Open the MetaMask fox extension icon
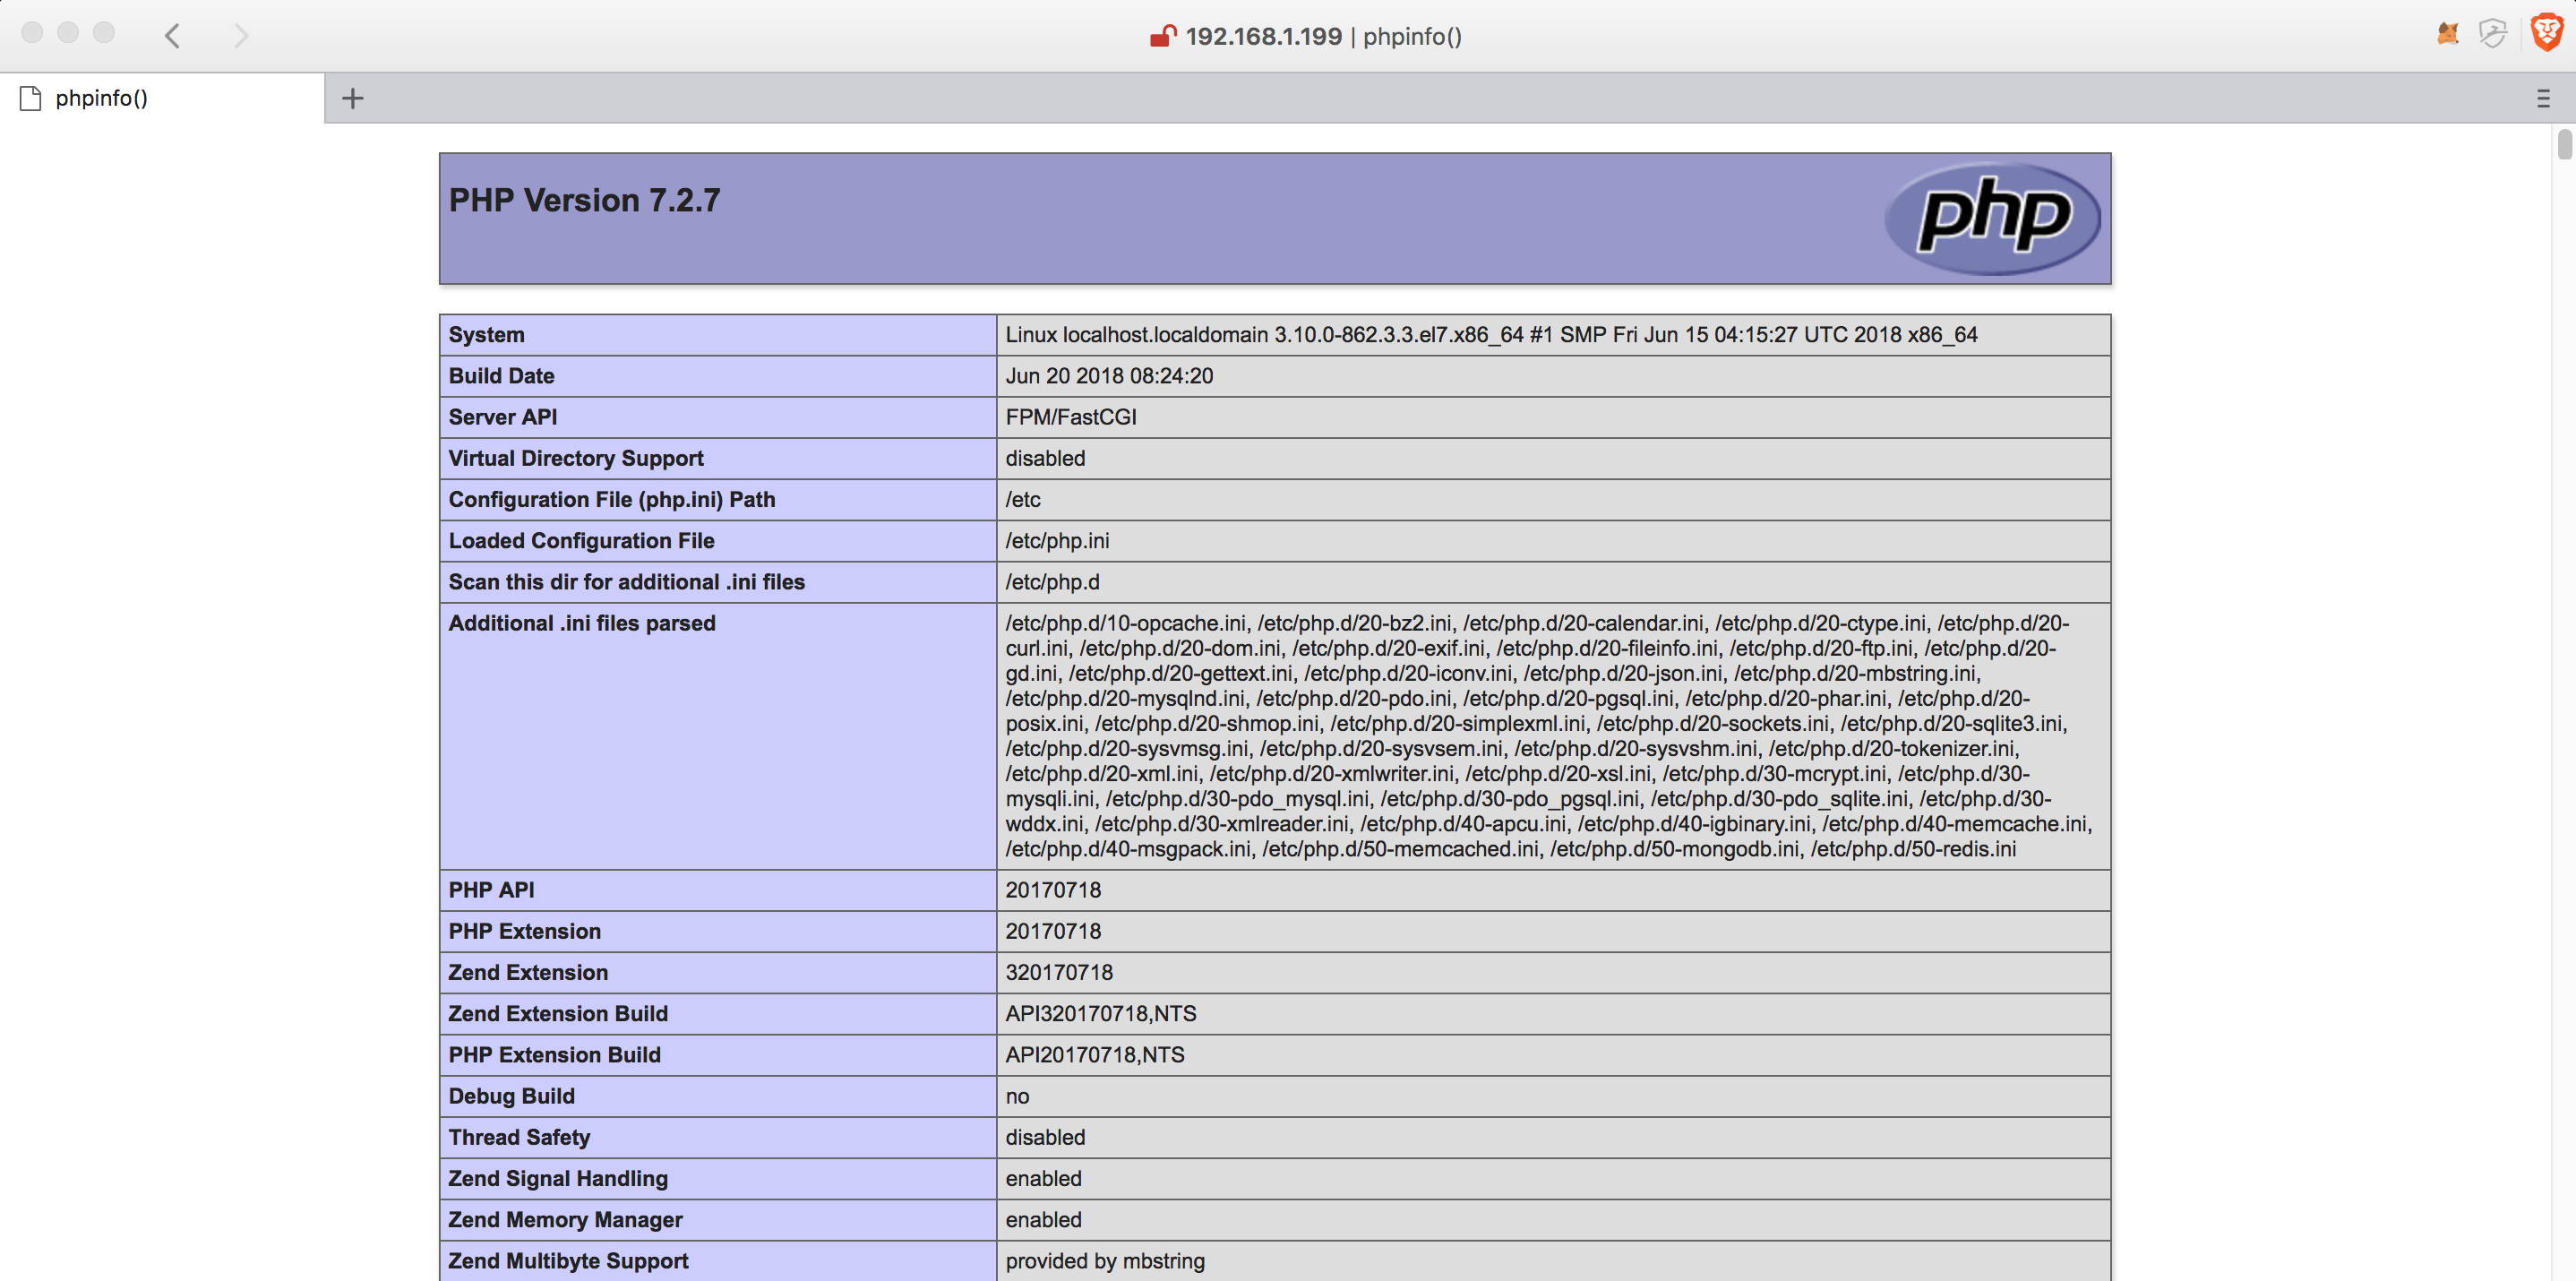 (2448, 34)
